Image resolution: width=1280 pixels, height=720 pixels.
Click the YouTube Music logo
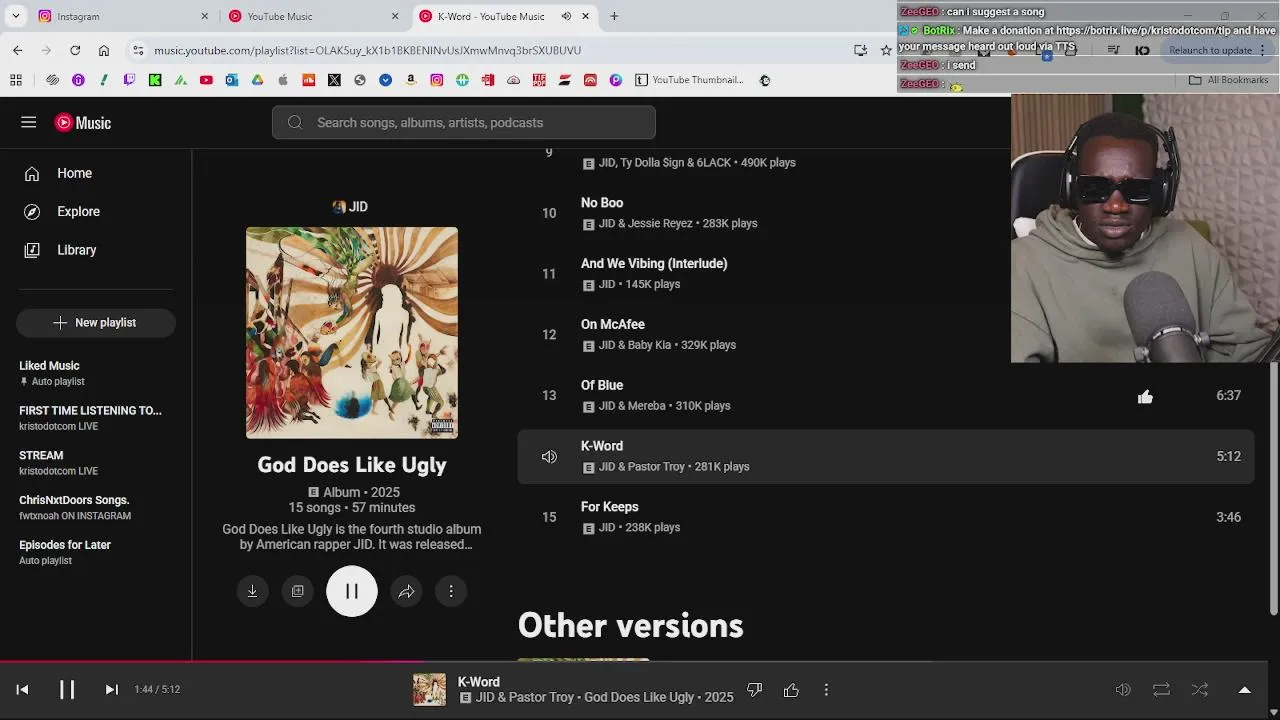pyautogui.click(x=83, y=122)
